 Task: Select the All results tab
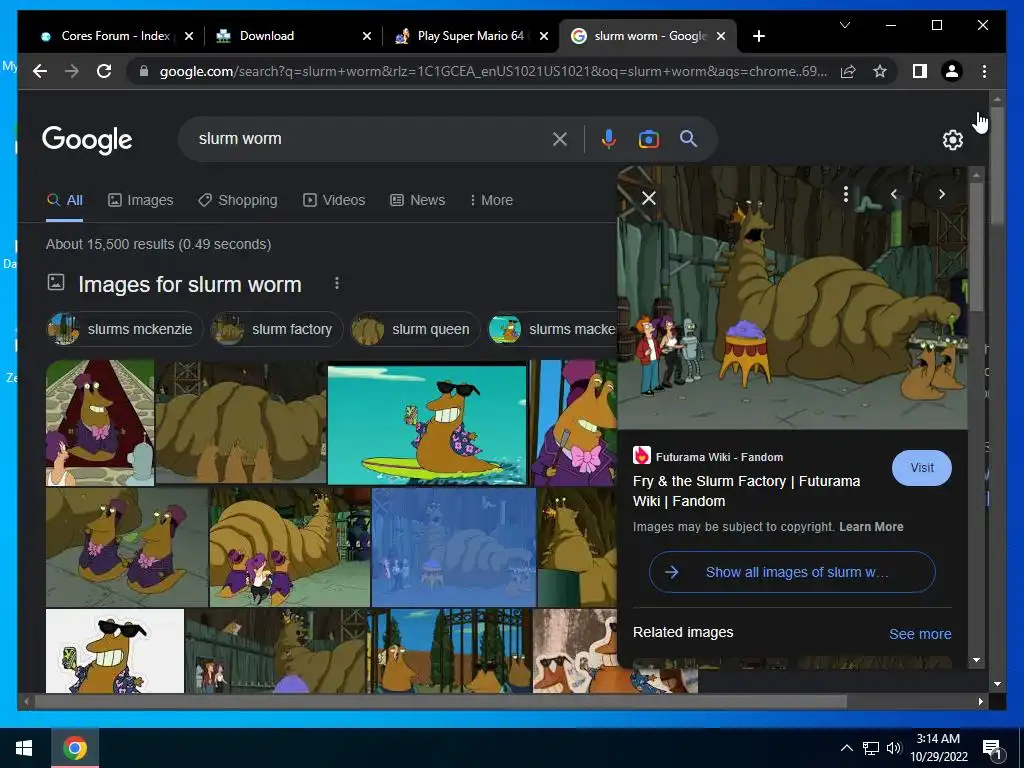pos(65,200)
